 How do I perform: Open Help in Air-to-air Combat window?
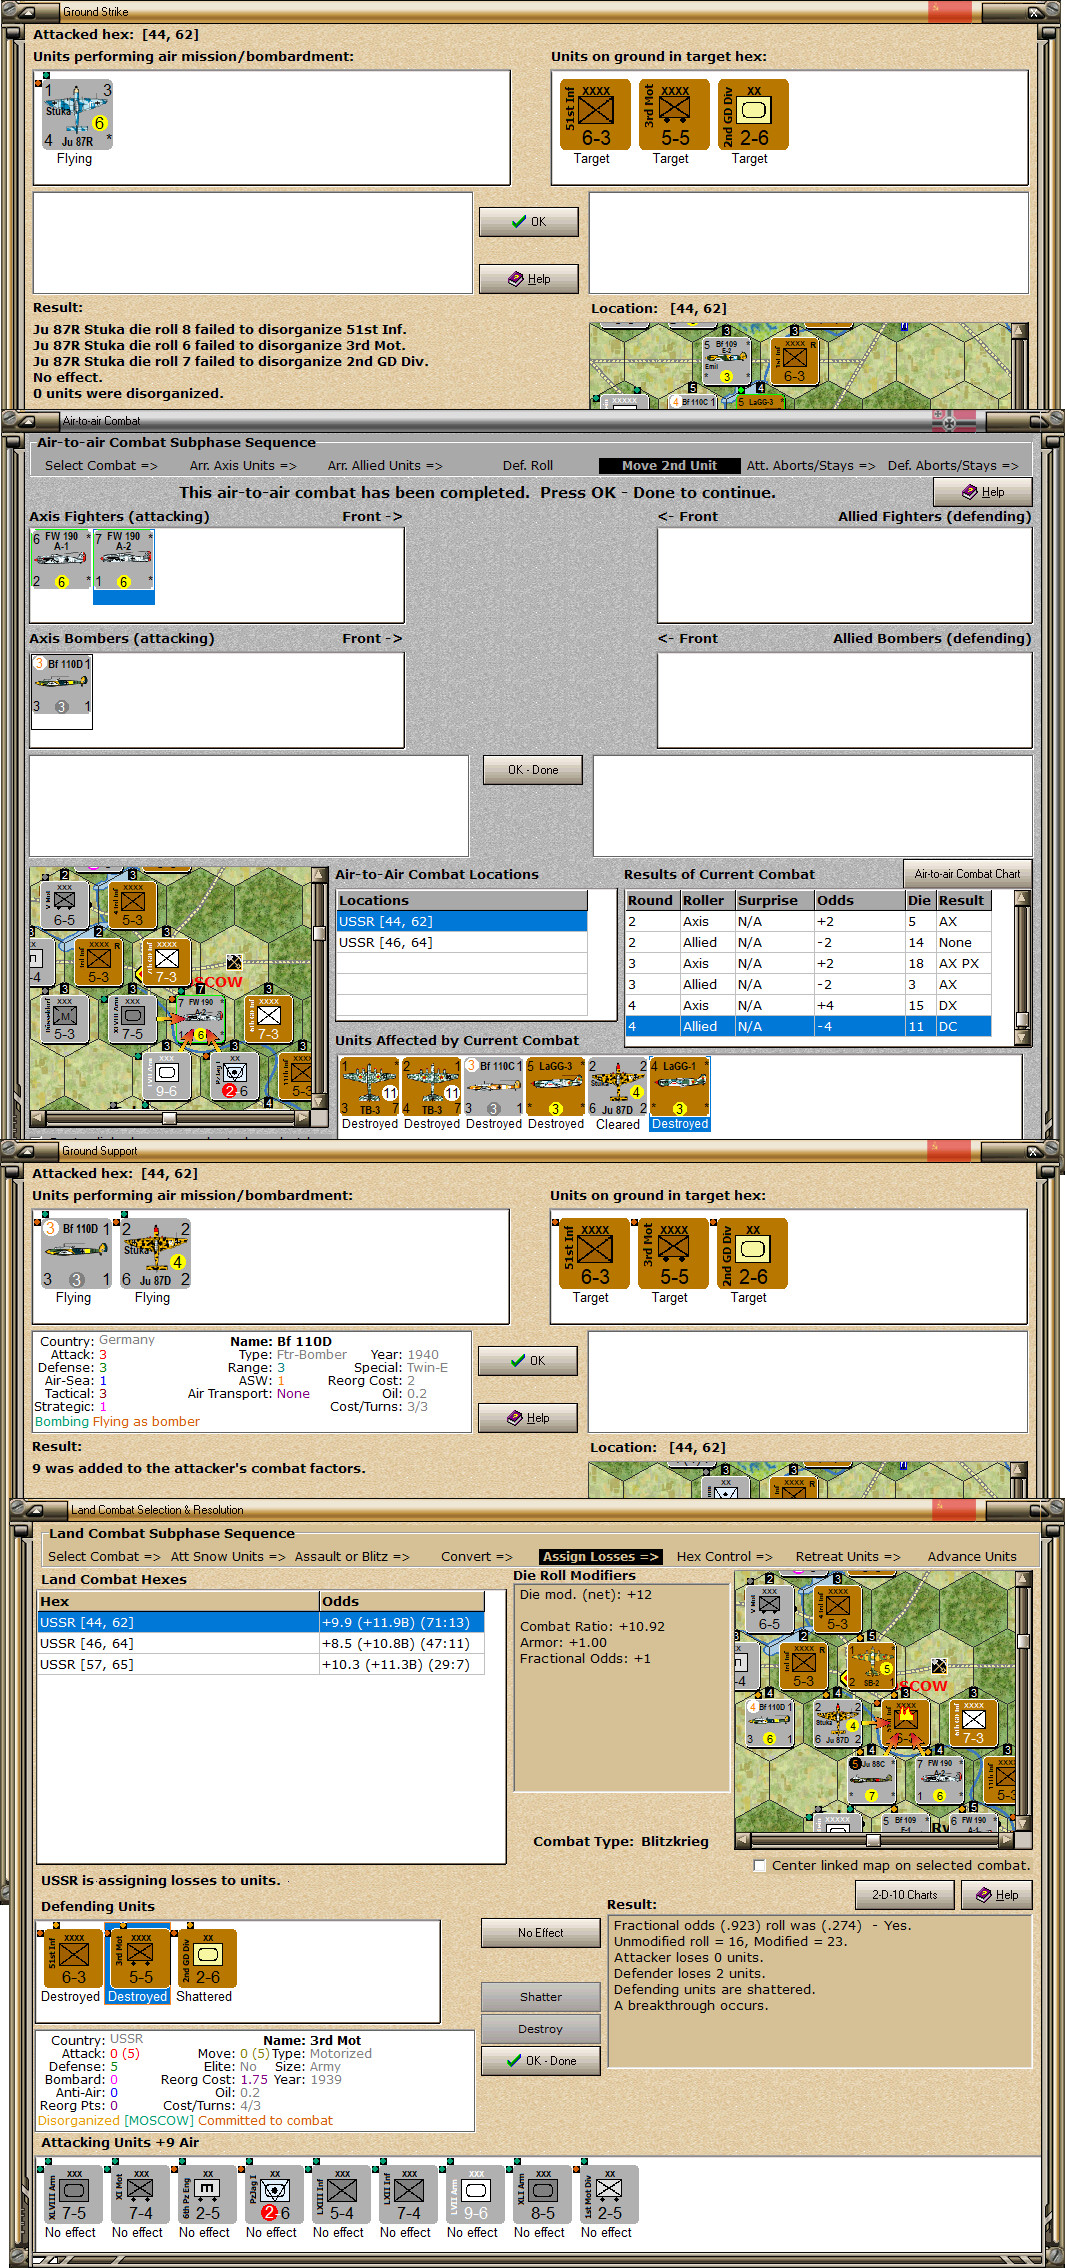pyautogui.click(x=982, y=492)
